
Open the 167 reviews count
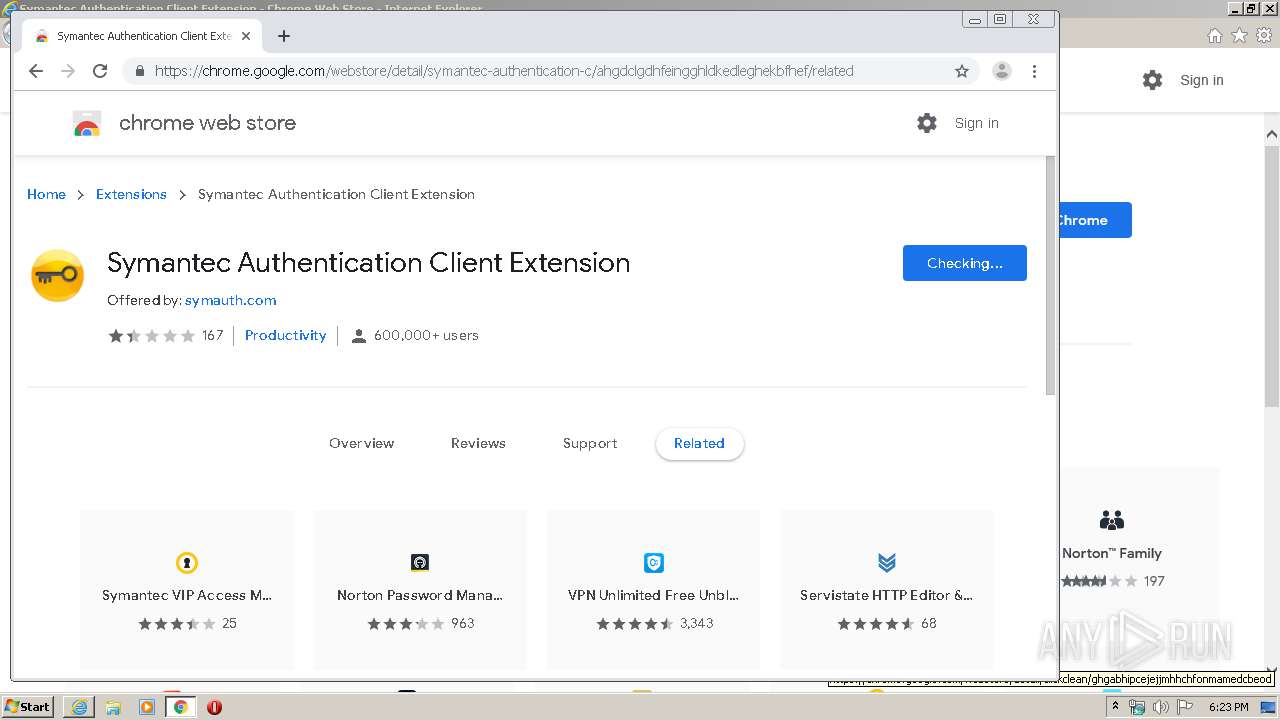coord(212,336)
